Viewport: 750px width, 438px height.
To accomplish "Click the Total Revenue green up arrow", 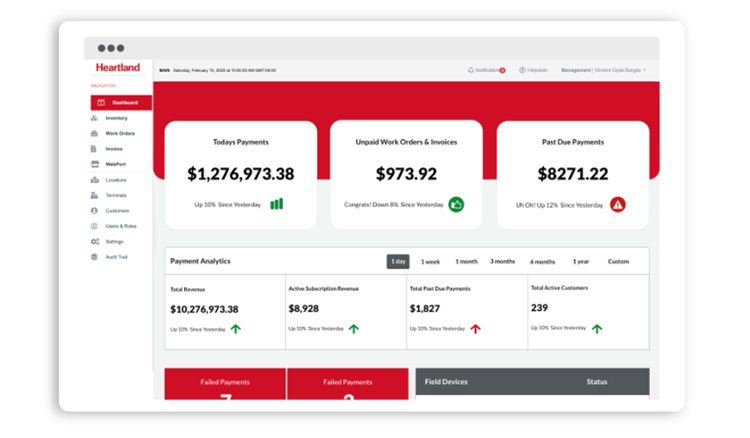I will pyautogui.click(x=236, y=328).
